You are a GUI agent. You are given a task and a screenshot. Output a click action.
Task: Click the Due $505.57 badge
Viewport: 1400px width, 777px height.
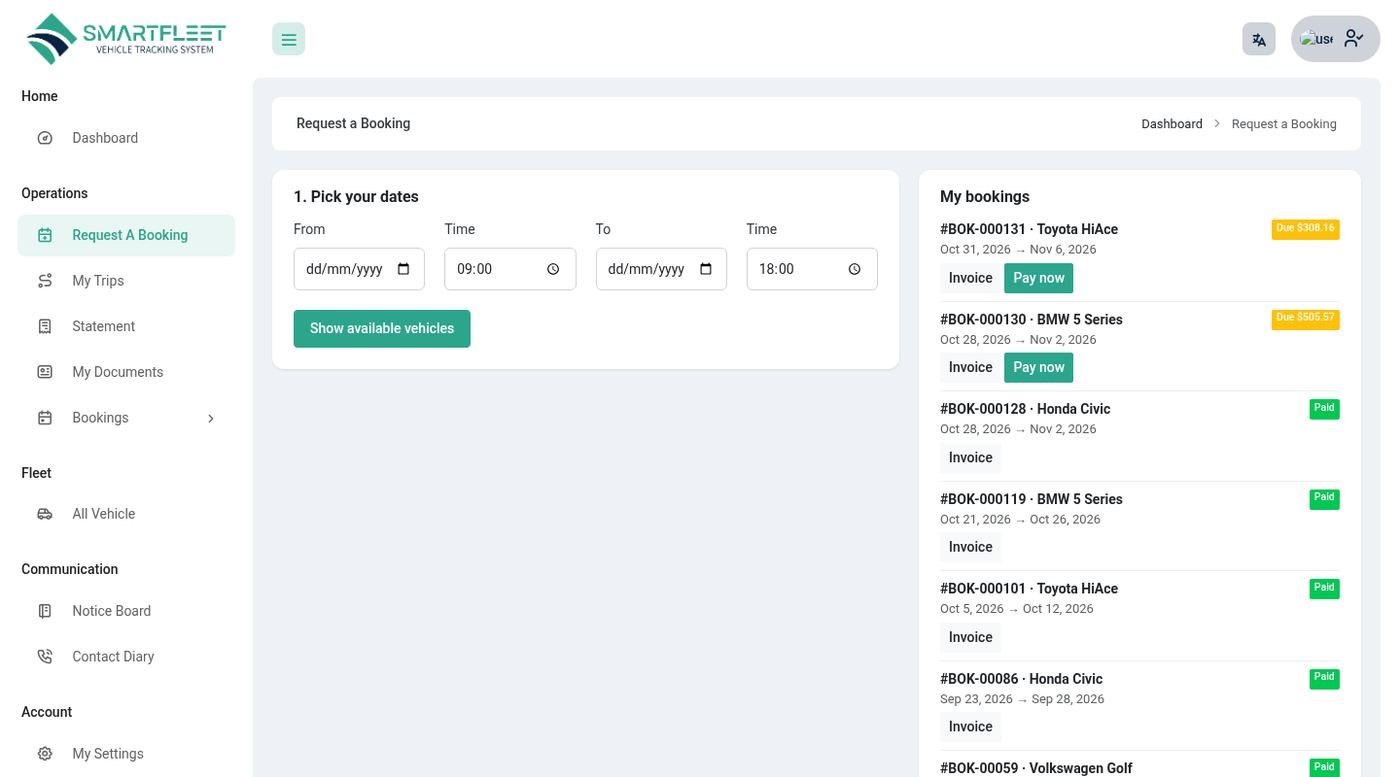pyautogui.click(x=1305, y=319)
